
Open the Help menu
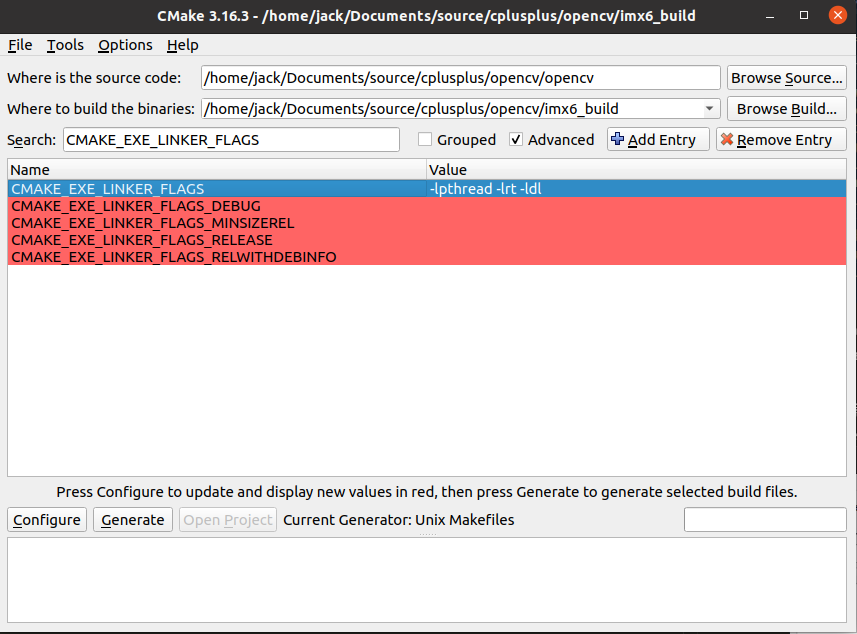(183, 45)
